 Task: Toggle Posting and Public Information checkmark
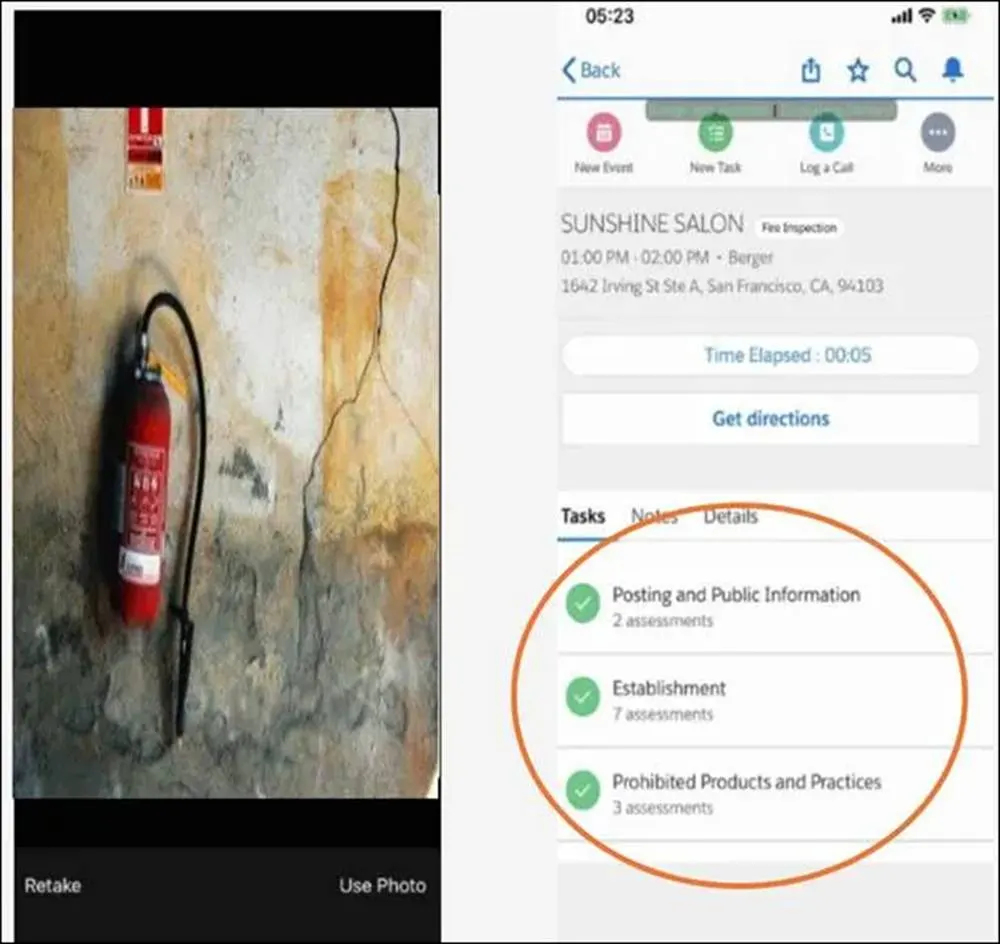tap(583, 603)
